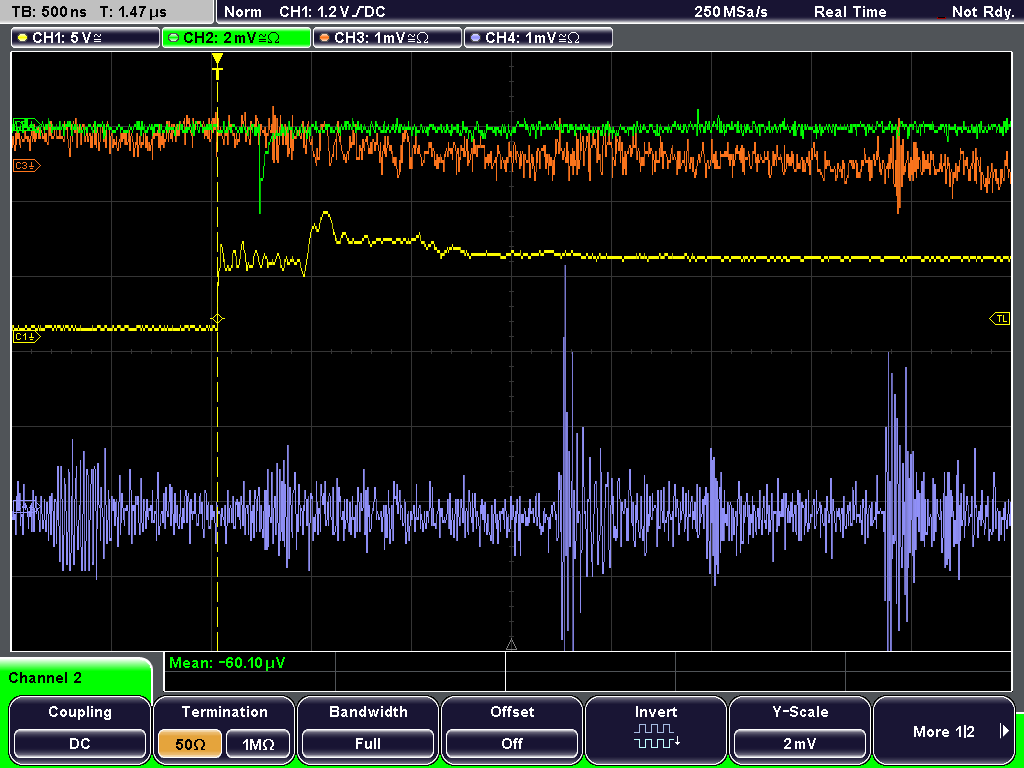Click the Norm trigger mode label
1024x768 pixels.
click(243, 12)
